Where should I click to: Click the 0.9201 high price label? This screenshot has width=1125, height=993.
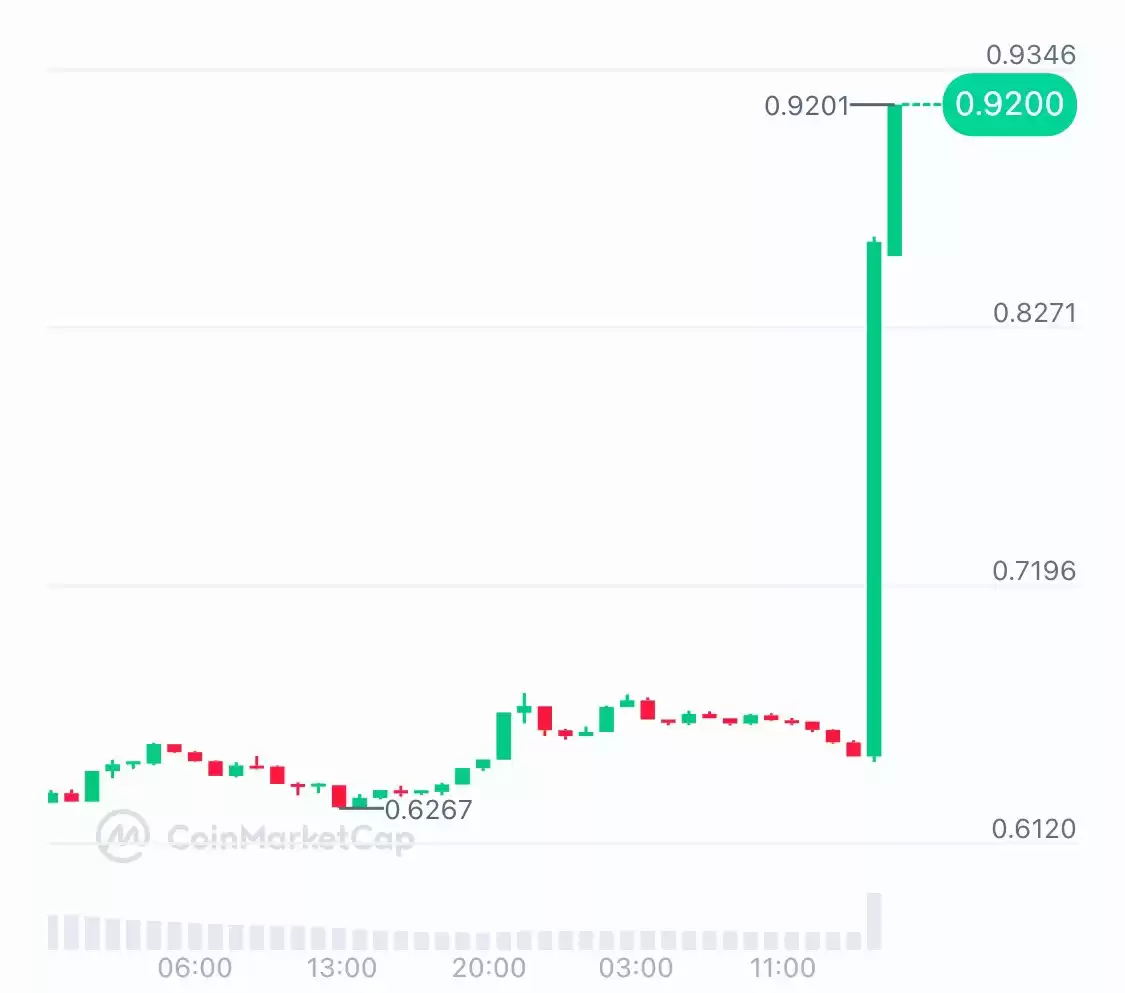[806, 106]
